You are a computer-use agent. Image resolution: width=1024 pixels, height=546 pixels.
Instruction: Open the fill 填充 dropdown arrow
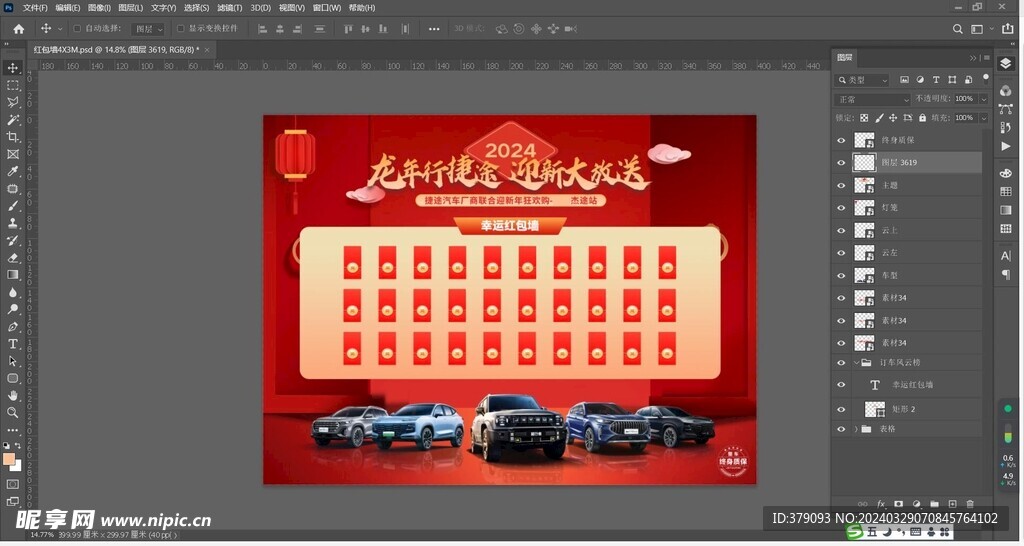[984, 118]
